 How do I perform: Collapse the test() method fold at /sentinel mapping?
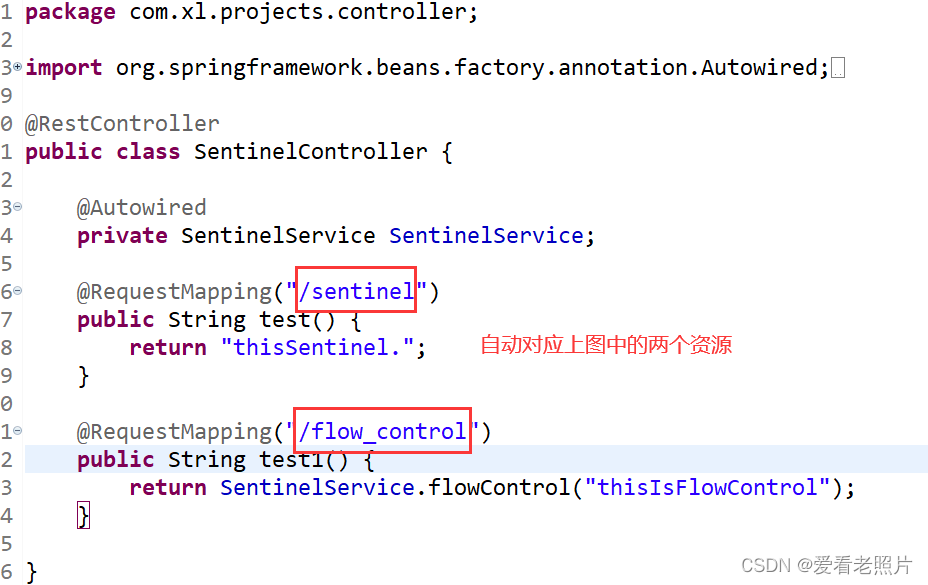tap(18, 291)
